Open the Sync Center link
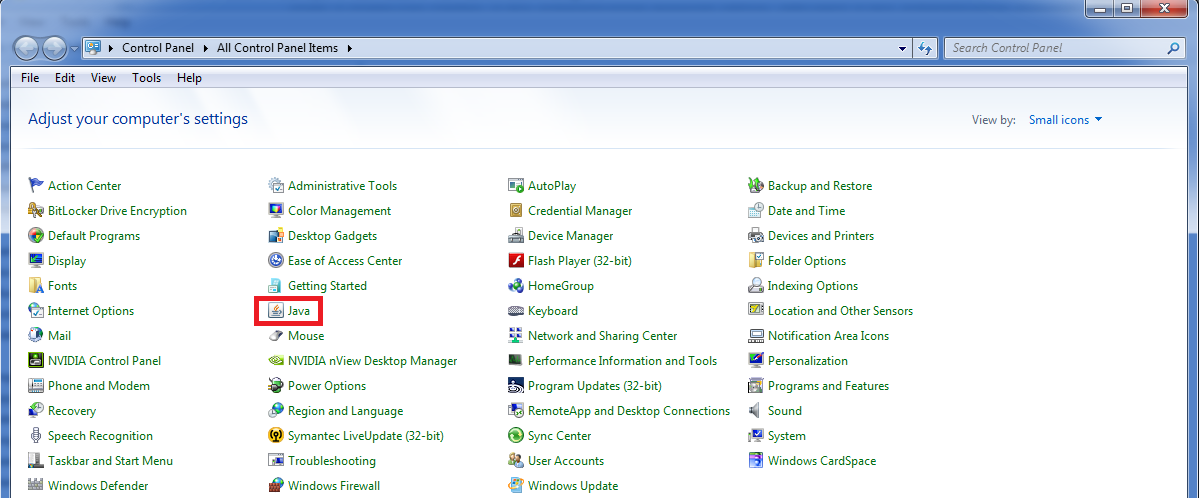 (x=559, y=435)
